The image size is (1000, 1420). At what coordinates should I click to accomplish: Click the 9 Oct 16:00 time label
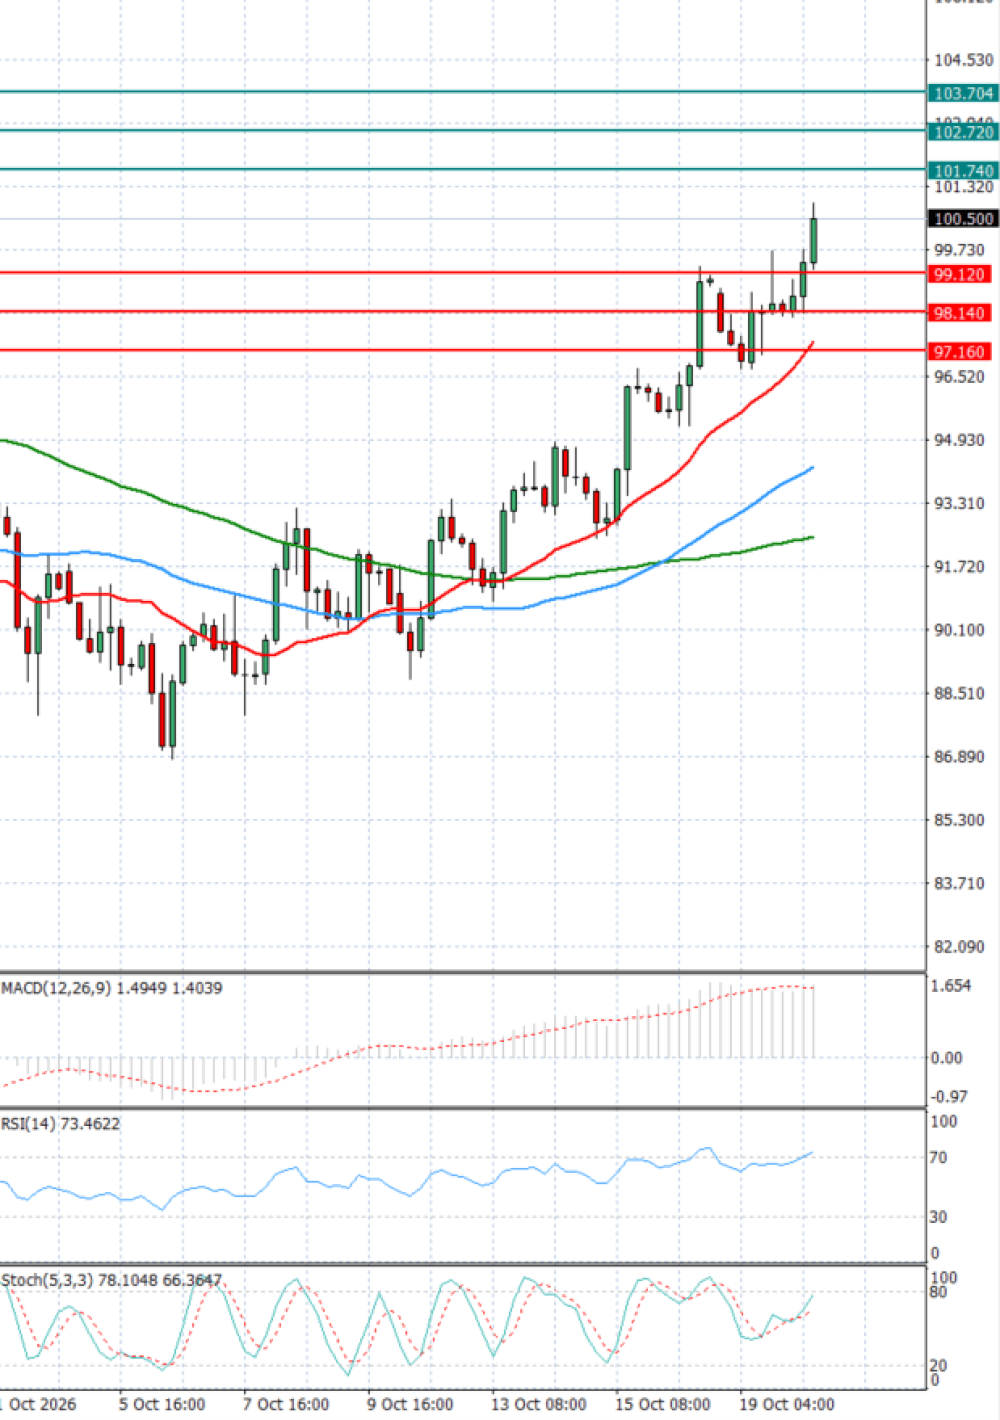(x=410, y=1404)
